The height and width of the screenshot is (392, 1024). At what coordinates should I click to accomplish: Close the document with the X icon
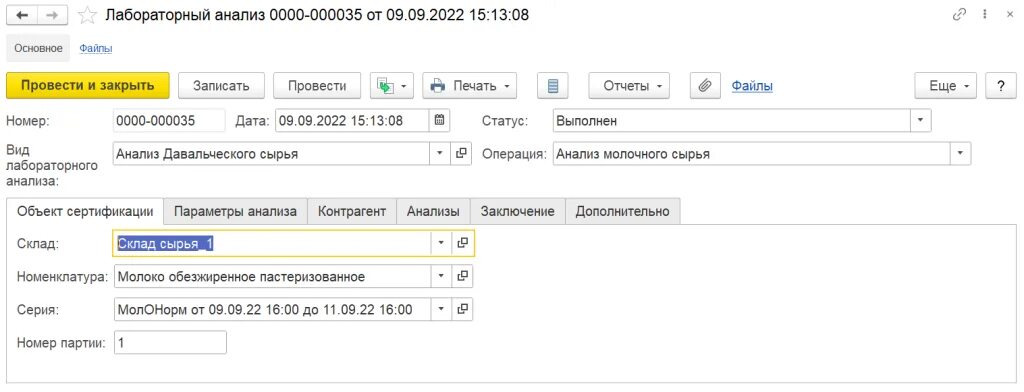[1009, 15]
